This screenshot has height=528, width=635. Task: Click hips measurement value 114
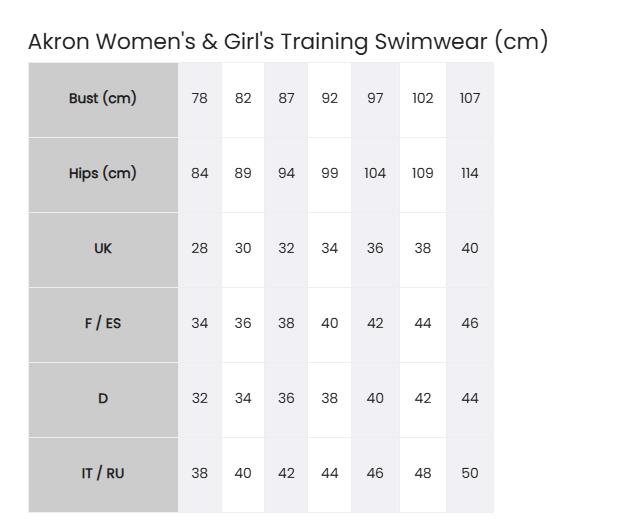pos(470,173)
